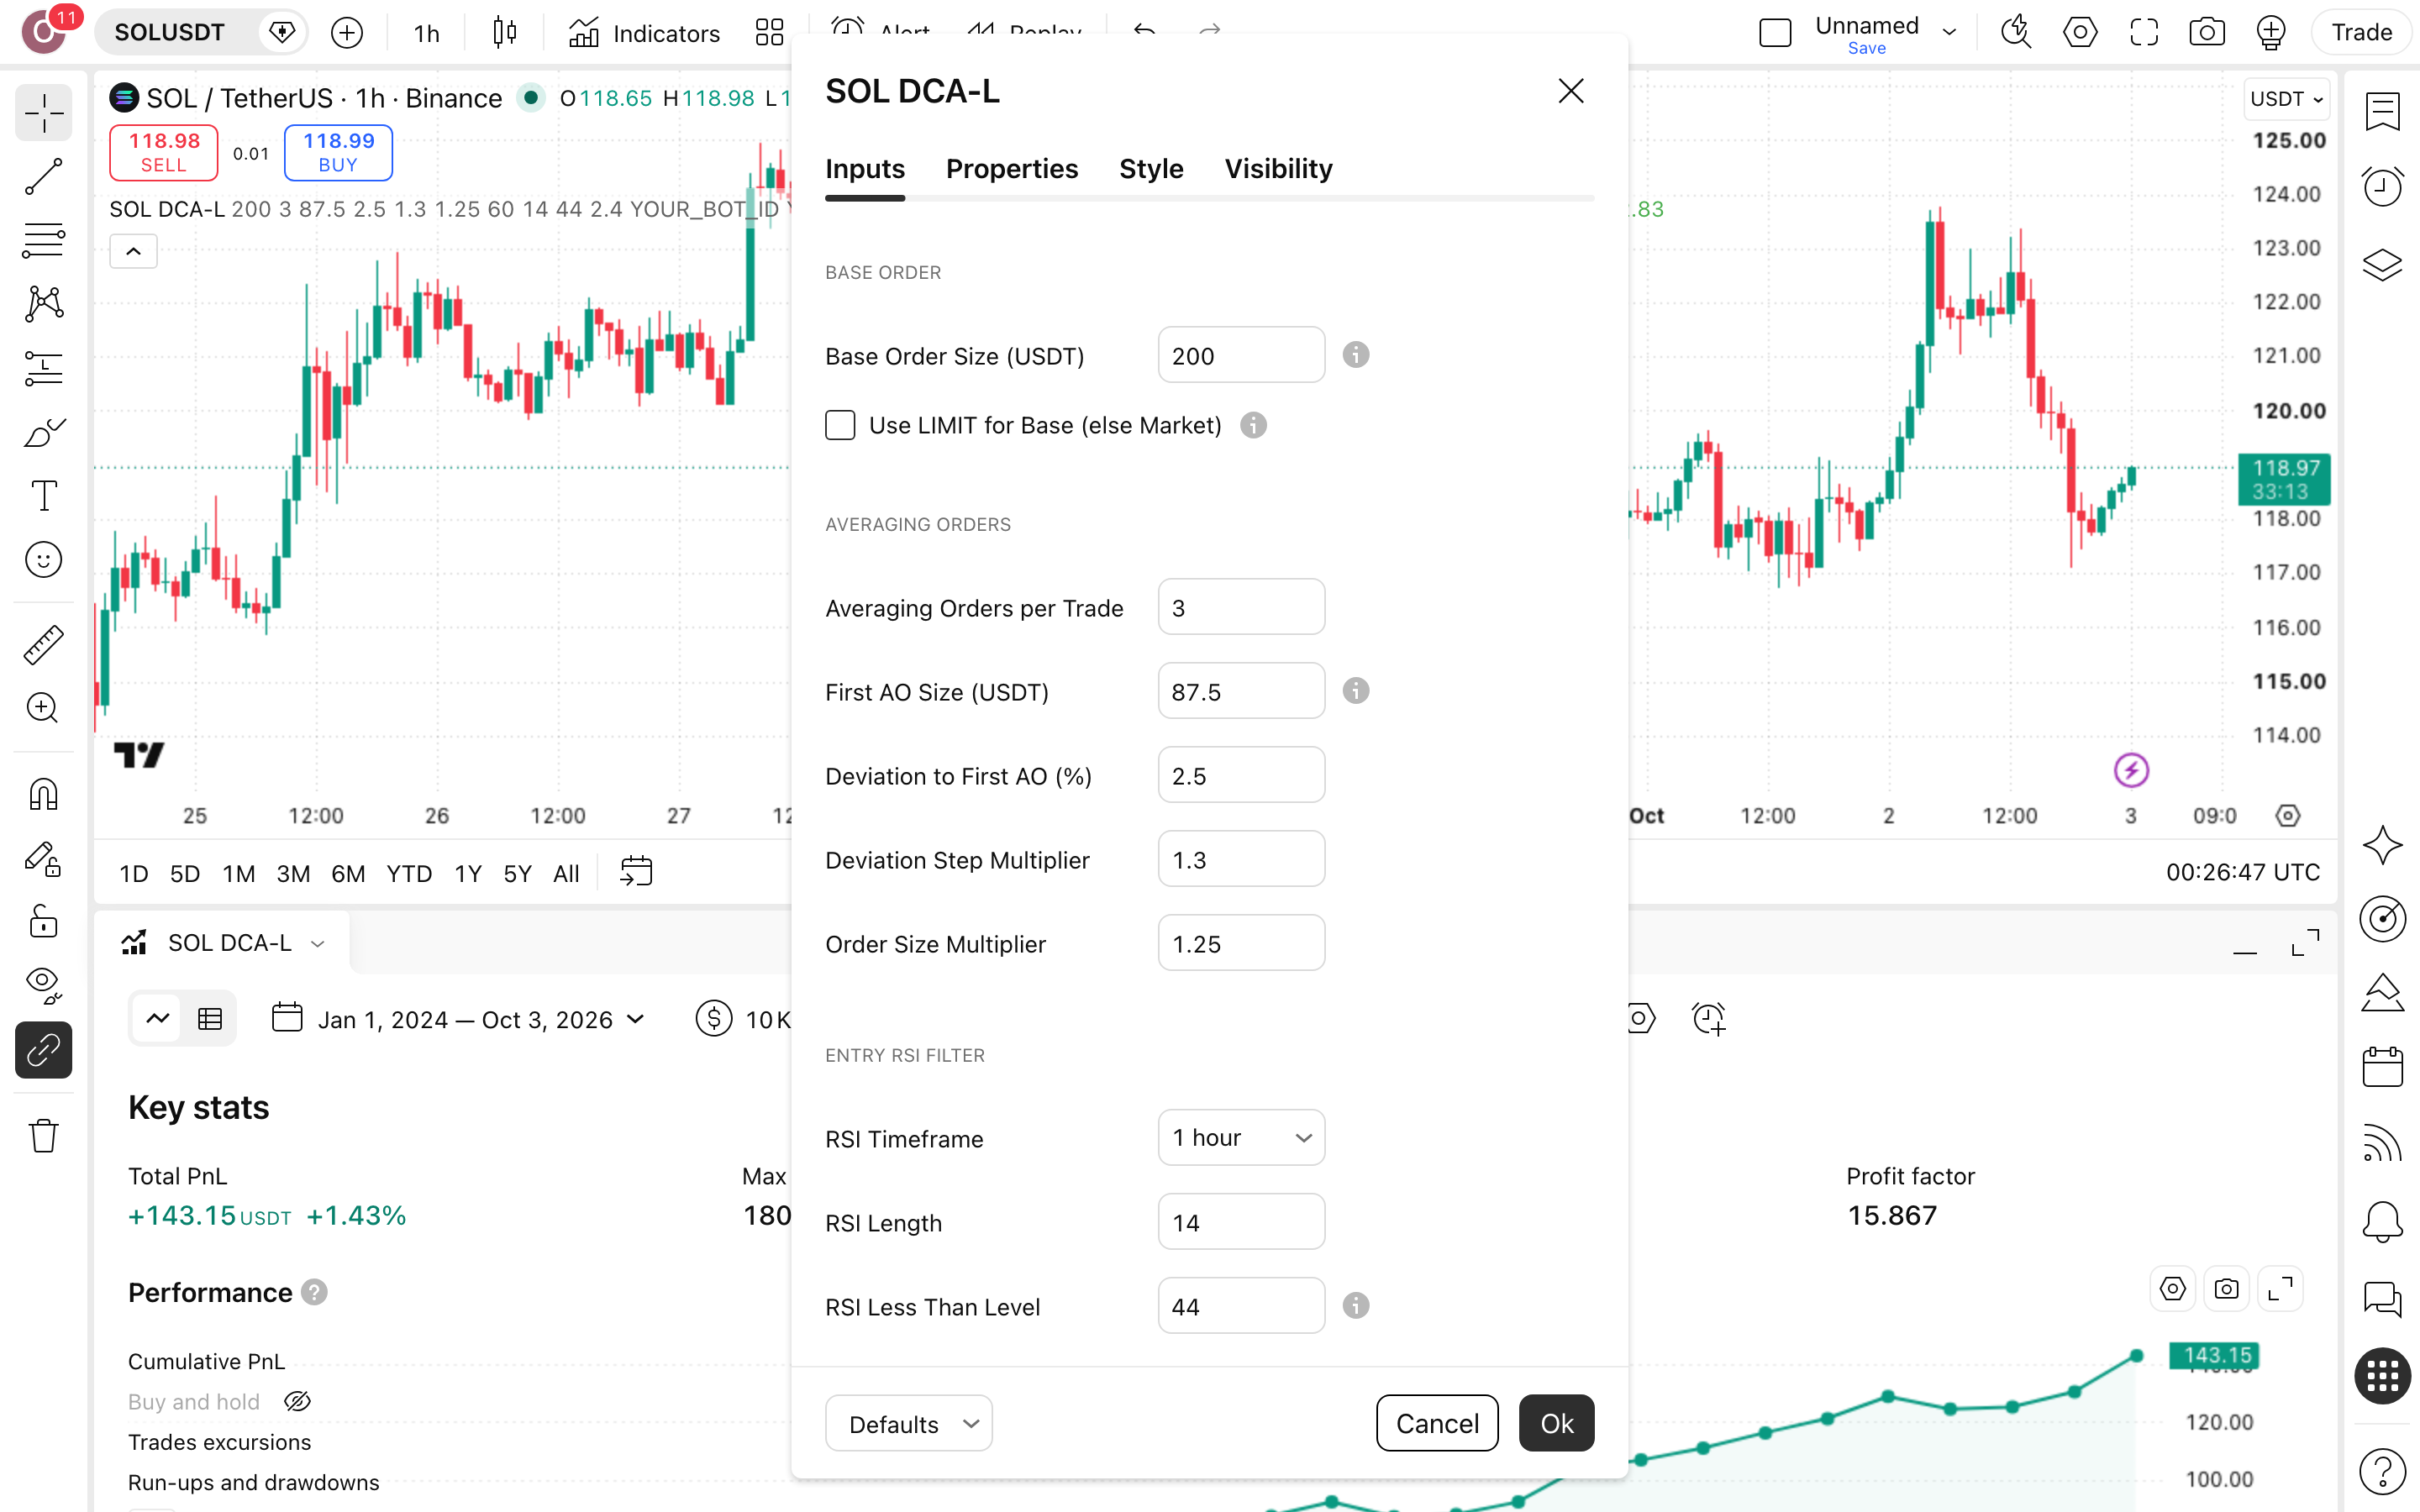Confirm settings with Ok button

click(x=1556, y=1423)
